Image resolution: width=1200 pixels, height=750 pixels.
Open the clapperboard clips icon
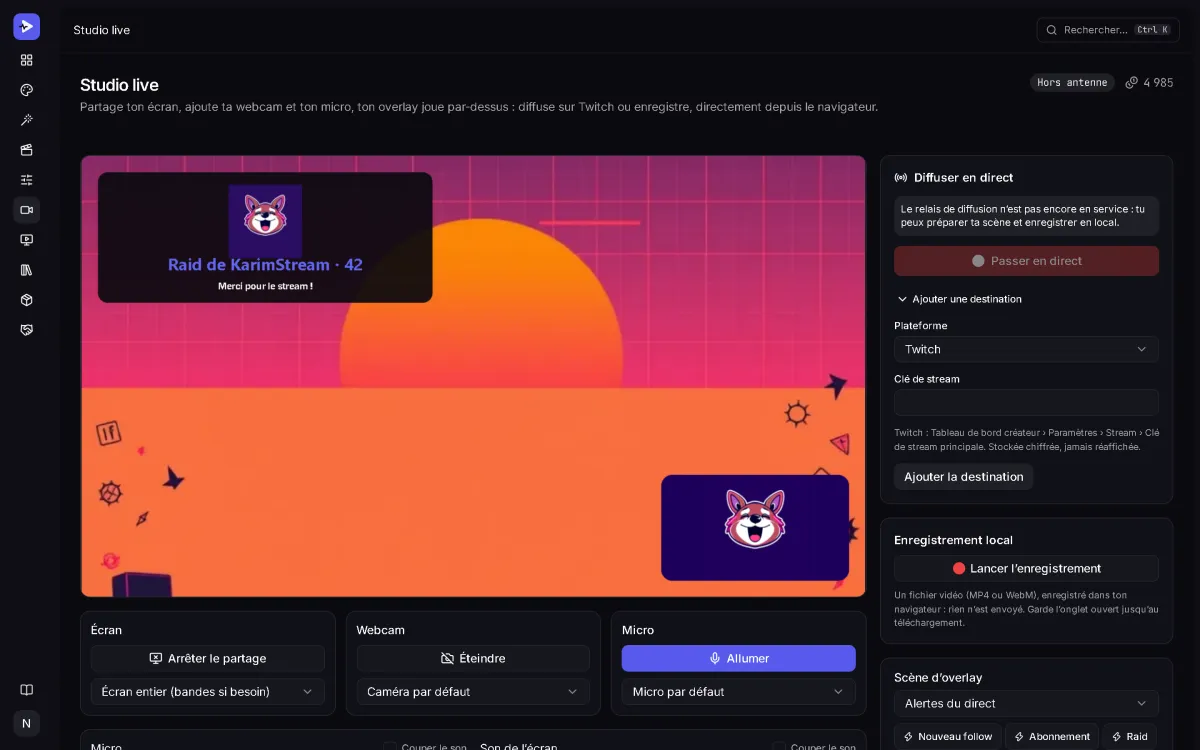[27, 150]
